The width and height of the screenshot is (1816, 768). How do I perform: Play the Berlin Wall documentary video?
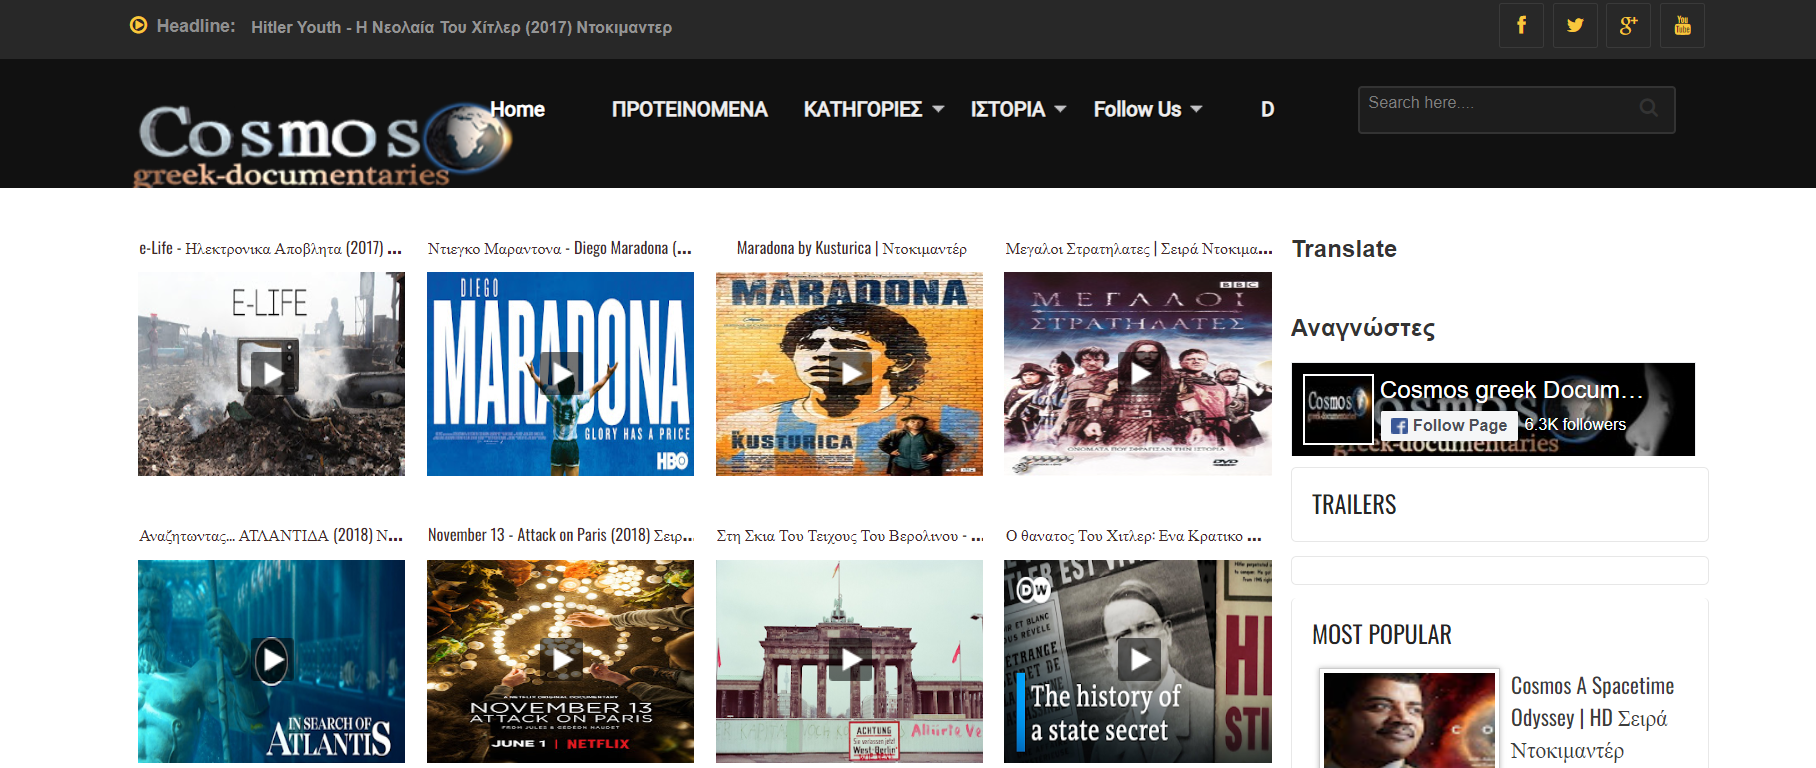849,661
